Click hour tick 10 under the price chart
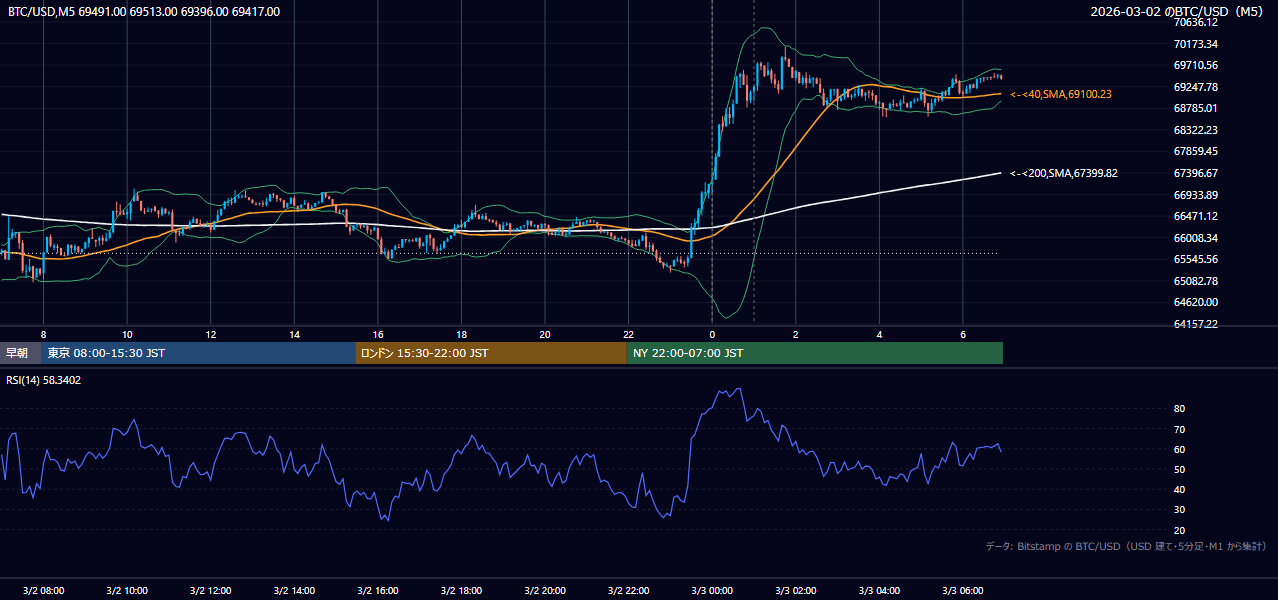 (127, 334)
